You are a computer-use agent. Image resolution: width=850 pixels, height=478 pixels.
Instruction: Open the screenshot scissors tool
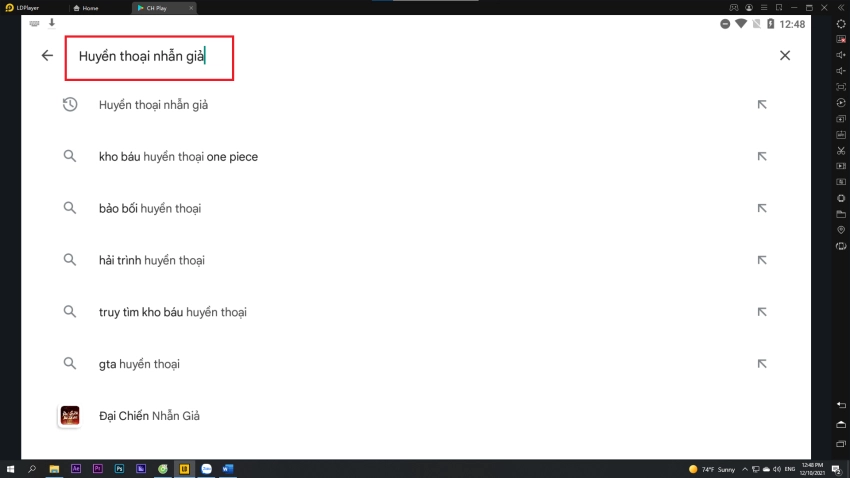pyautogui.click(x=841, y=151)
